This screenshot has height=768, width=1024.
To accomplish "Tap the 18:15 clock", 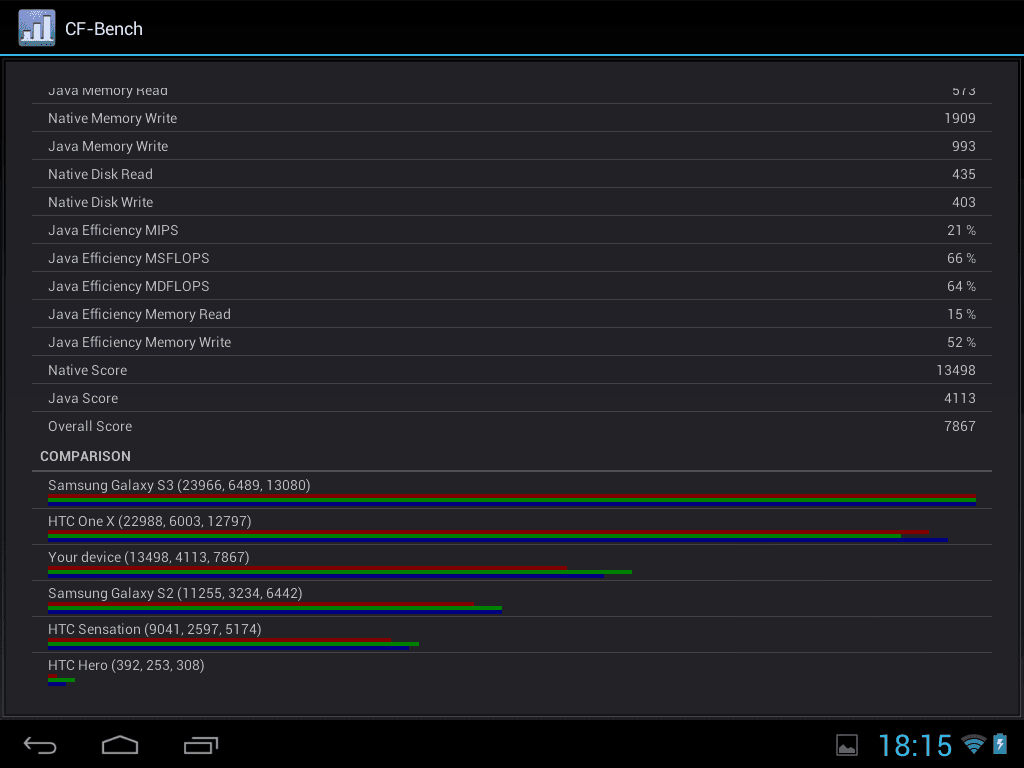I will click(915, 745).
